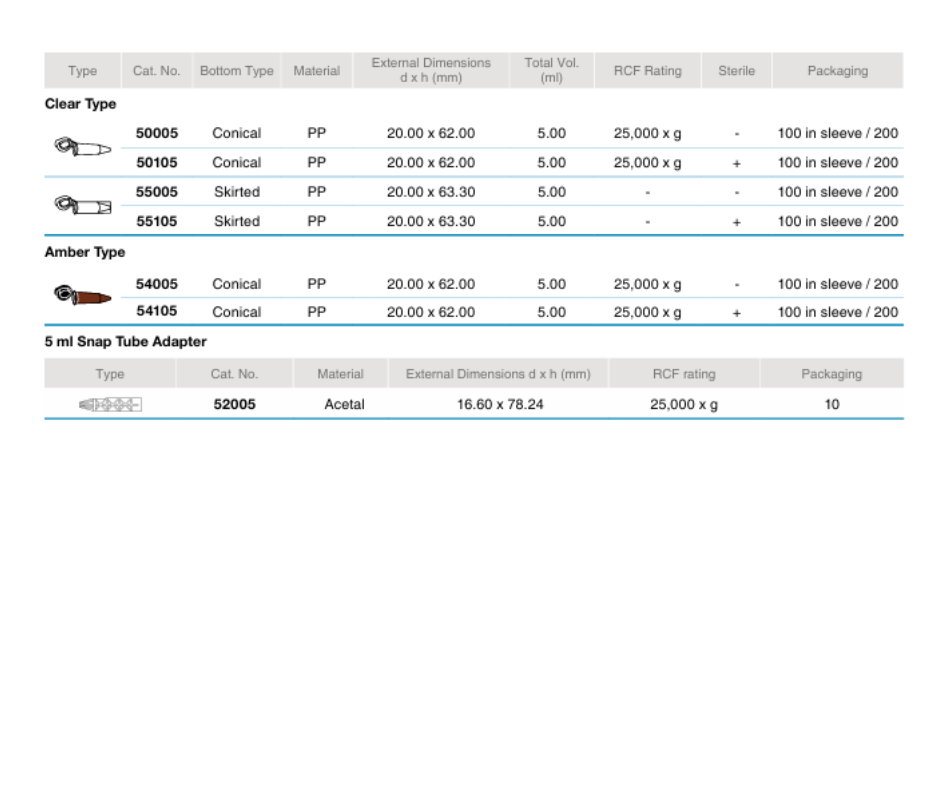Open catalog number 55005
940x788 pixels.
[157, 192]
